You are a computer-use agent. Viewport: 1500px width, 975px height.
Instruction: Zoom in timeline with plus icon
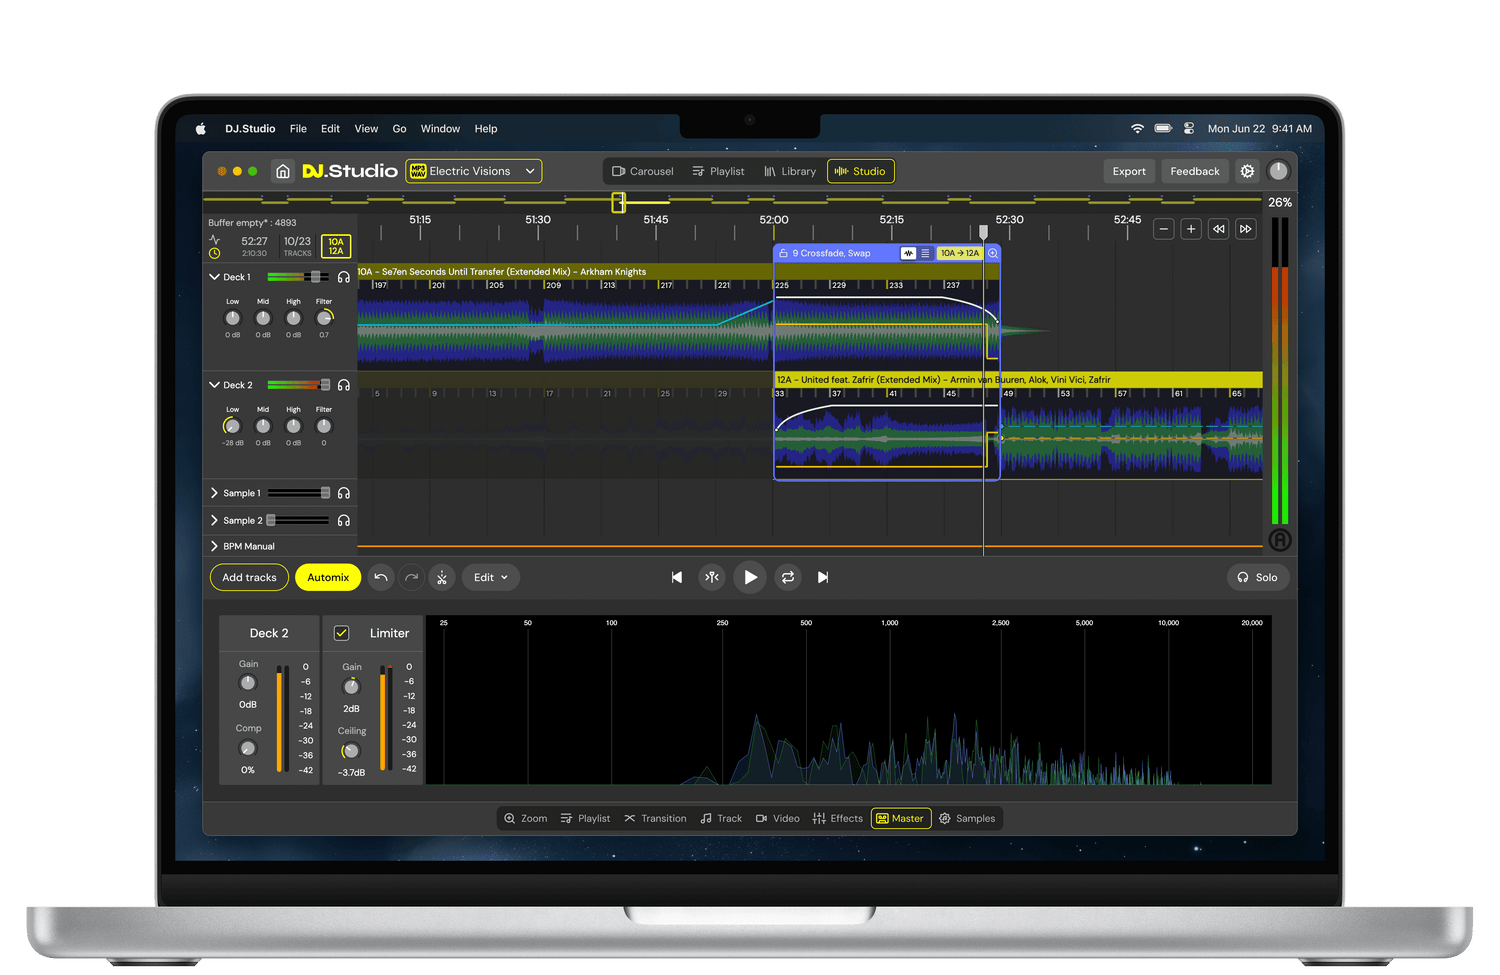(1191, 229)
